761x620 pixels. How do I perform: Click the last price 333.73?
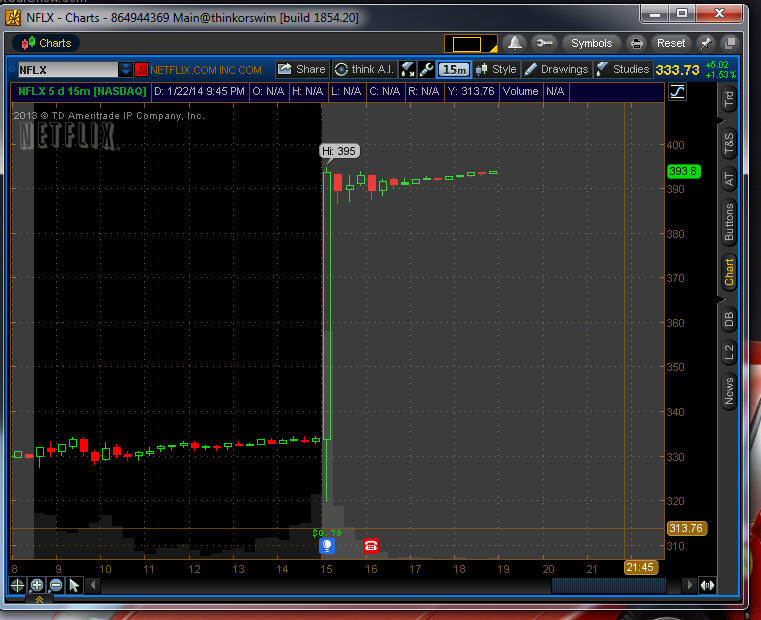[678, 70]
